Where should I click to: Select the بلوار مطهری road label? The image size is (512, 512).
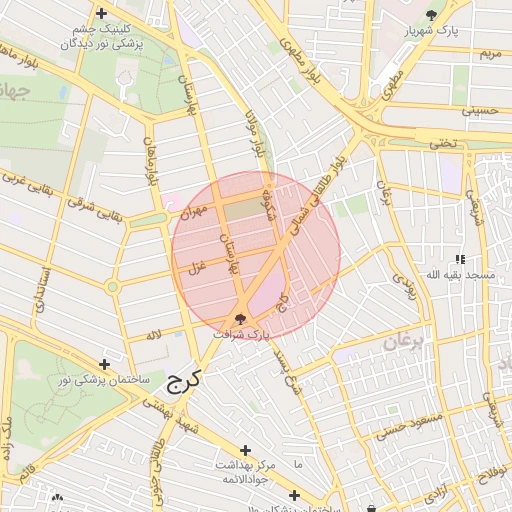300,61
